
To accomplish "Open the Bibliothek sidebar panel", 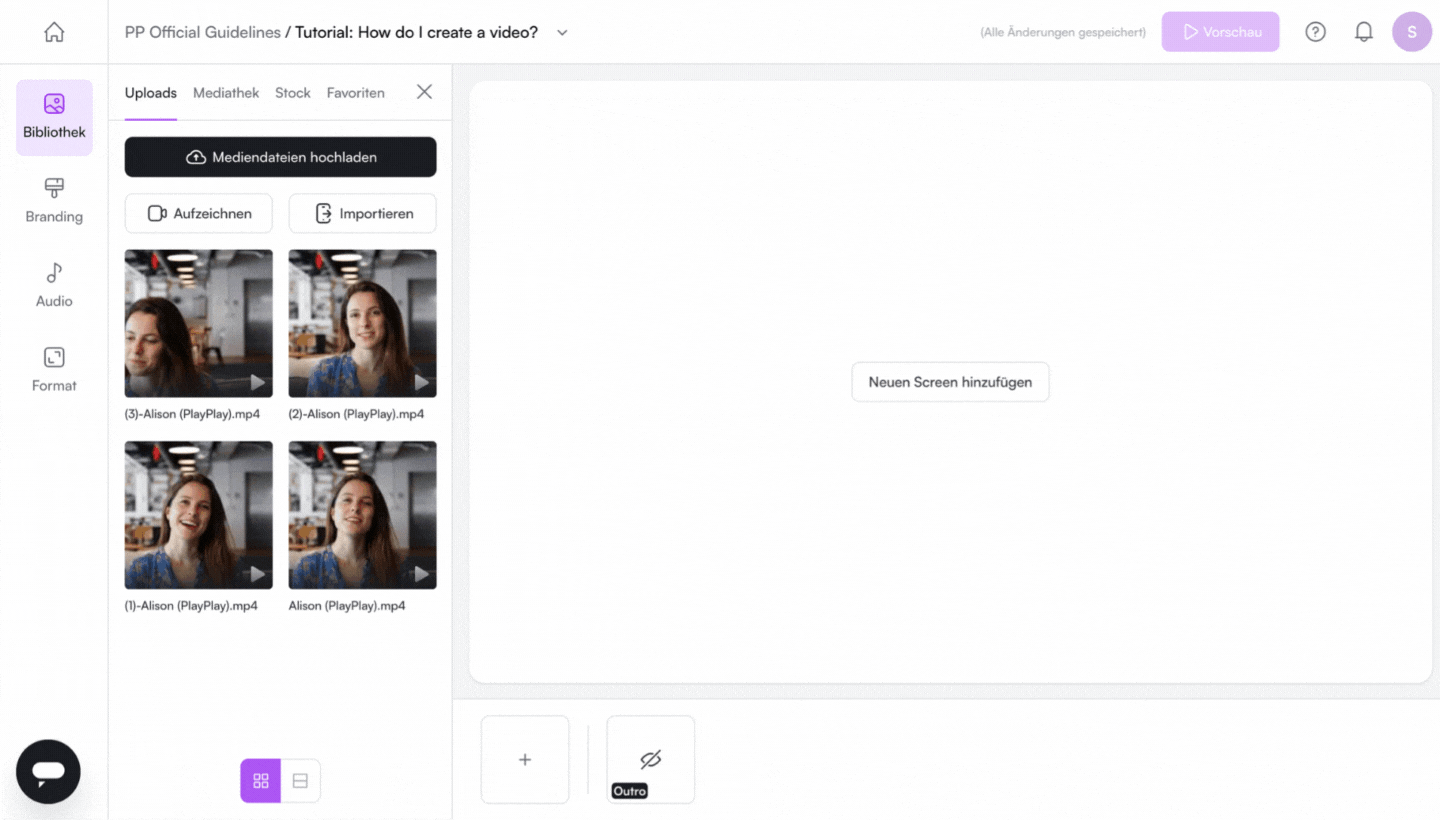I will tap(54, 118).
